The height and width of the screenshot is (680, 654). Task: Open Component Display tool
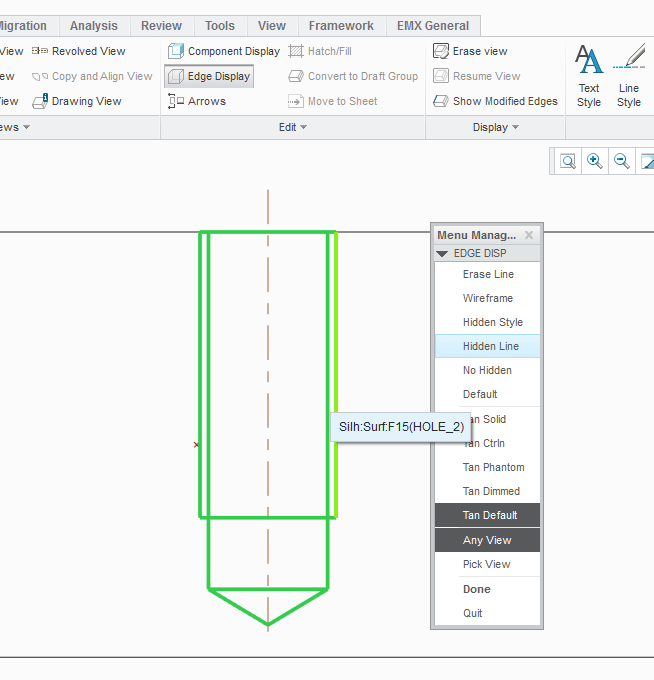(x=177, y=51)
